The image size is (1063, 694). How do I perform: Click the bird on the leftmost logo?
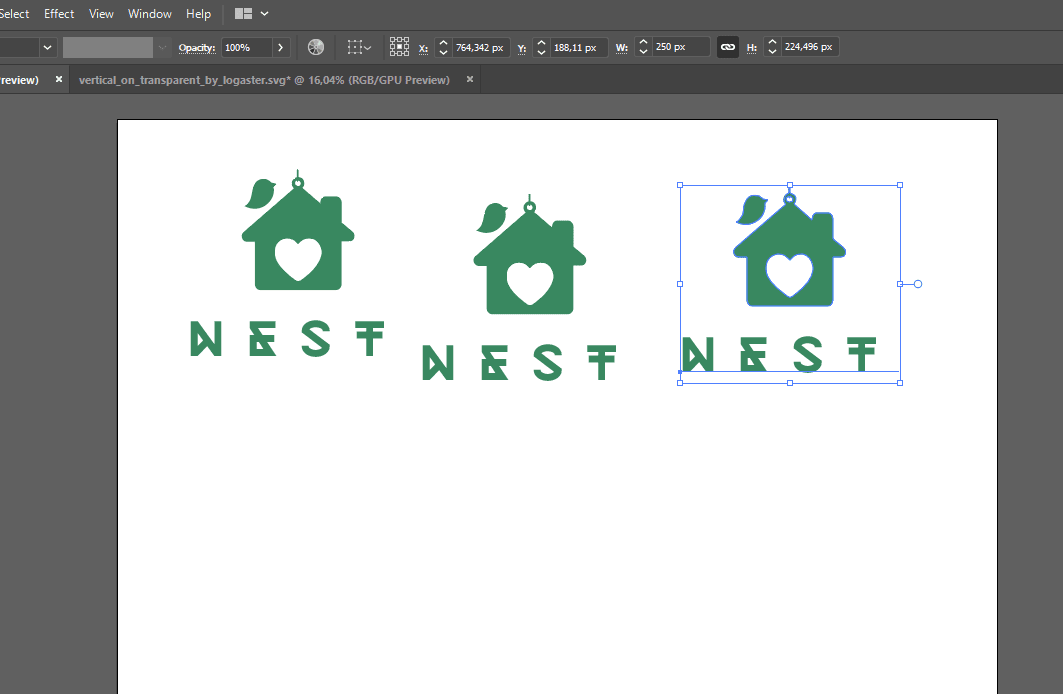click(259, 194)
